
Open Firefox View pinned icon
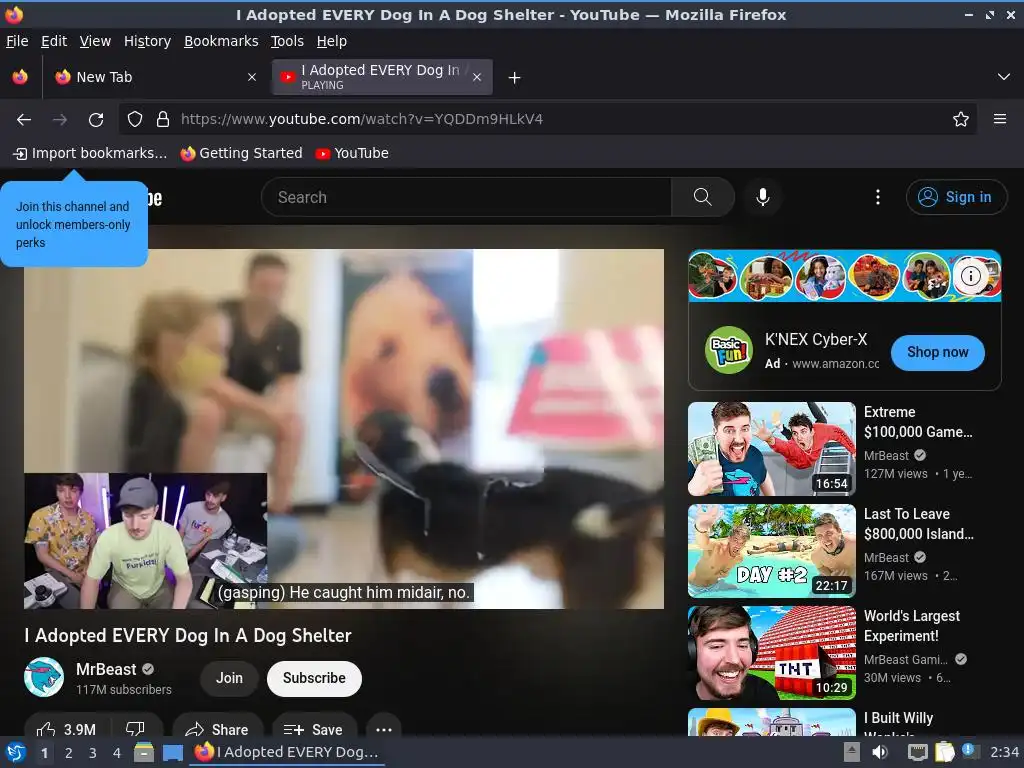(20, 77)
